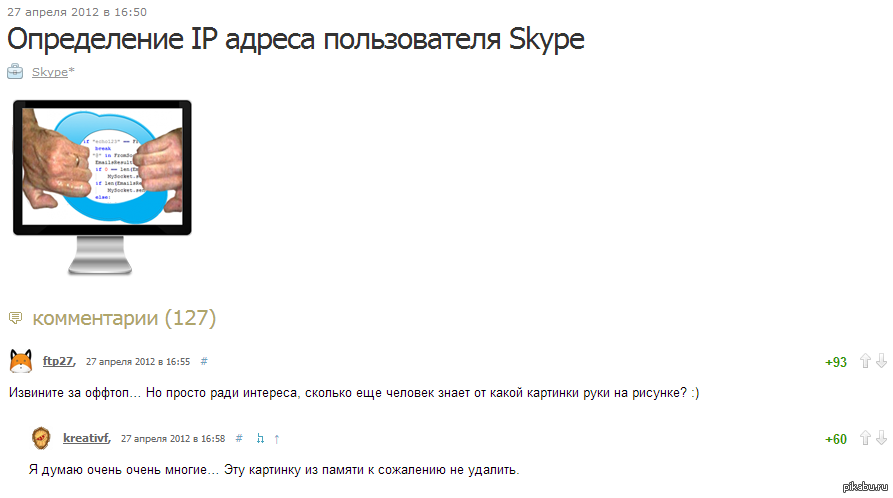Jump to parent comment via up arrow
This screenshot has height=498, width=893.
click(x=276, y=438)
